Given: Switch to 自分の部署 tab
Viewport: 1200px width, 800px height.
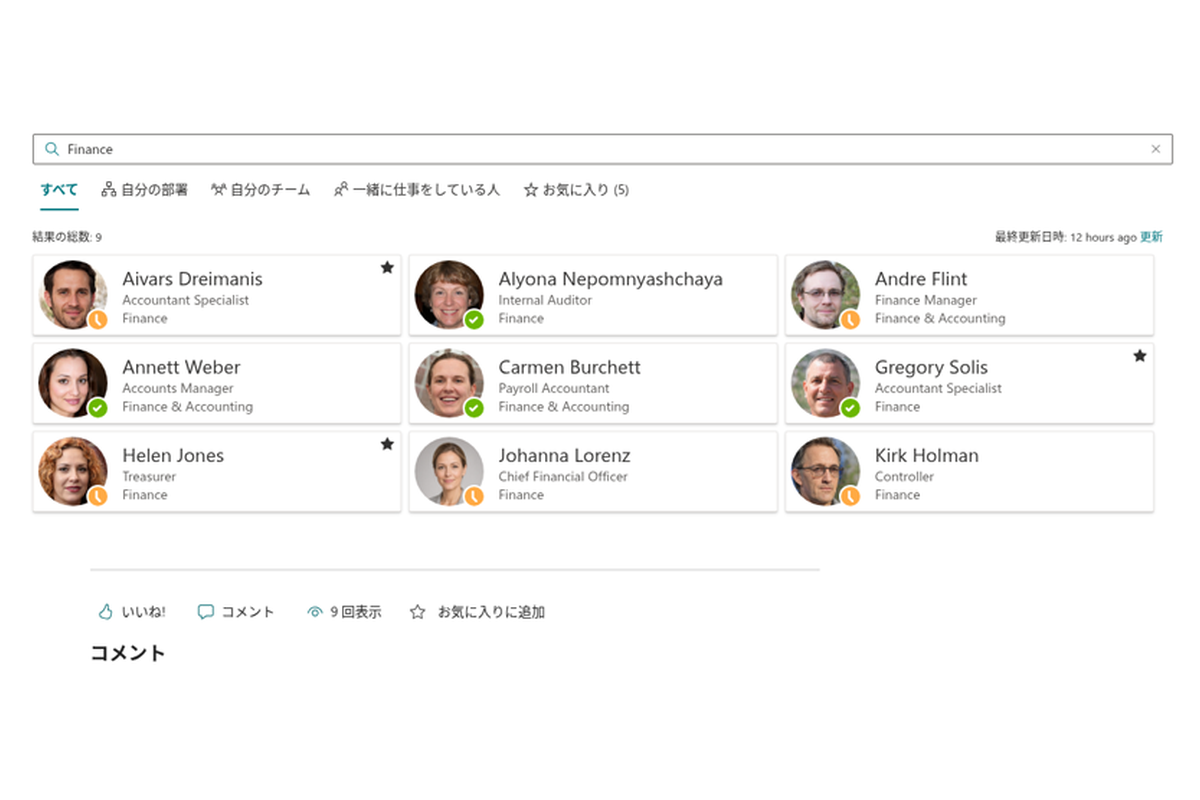Looking at the screenshot, I should coord(144,189).
